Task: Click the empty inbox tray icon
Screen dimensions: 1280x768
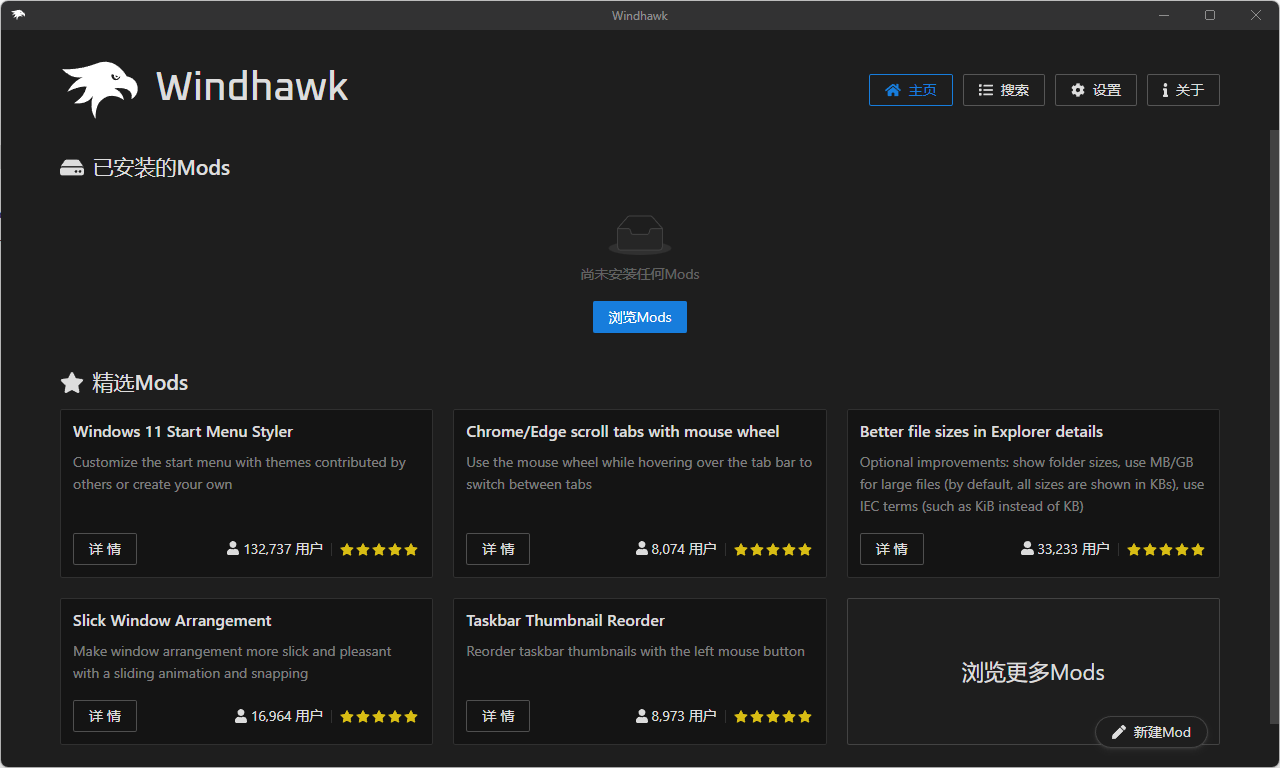Action: (640, 235)
